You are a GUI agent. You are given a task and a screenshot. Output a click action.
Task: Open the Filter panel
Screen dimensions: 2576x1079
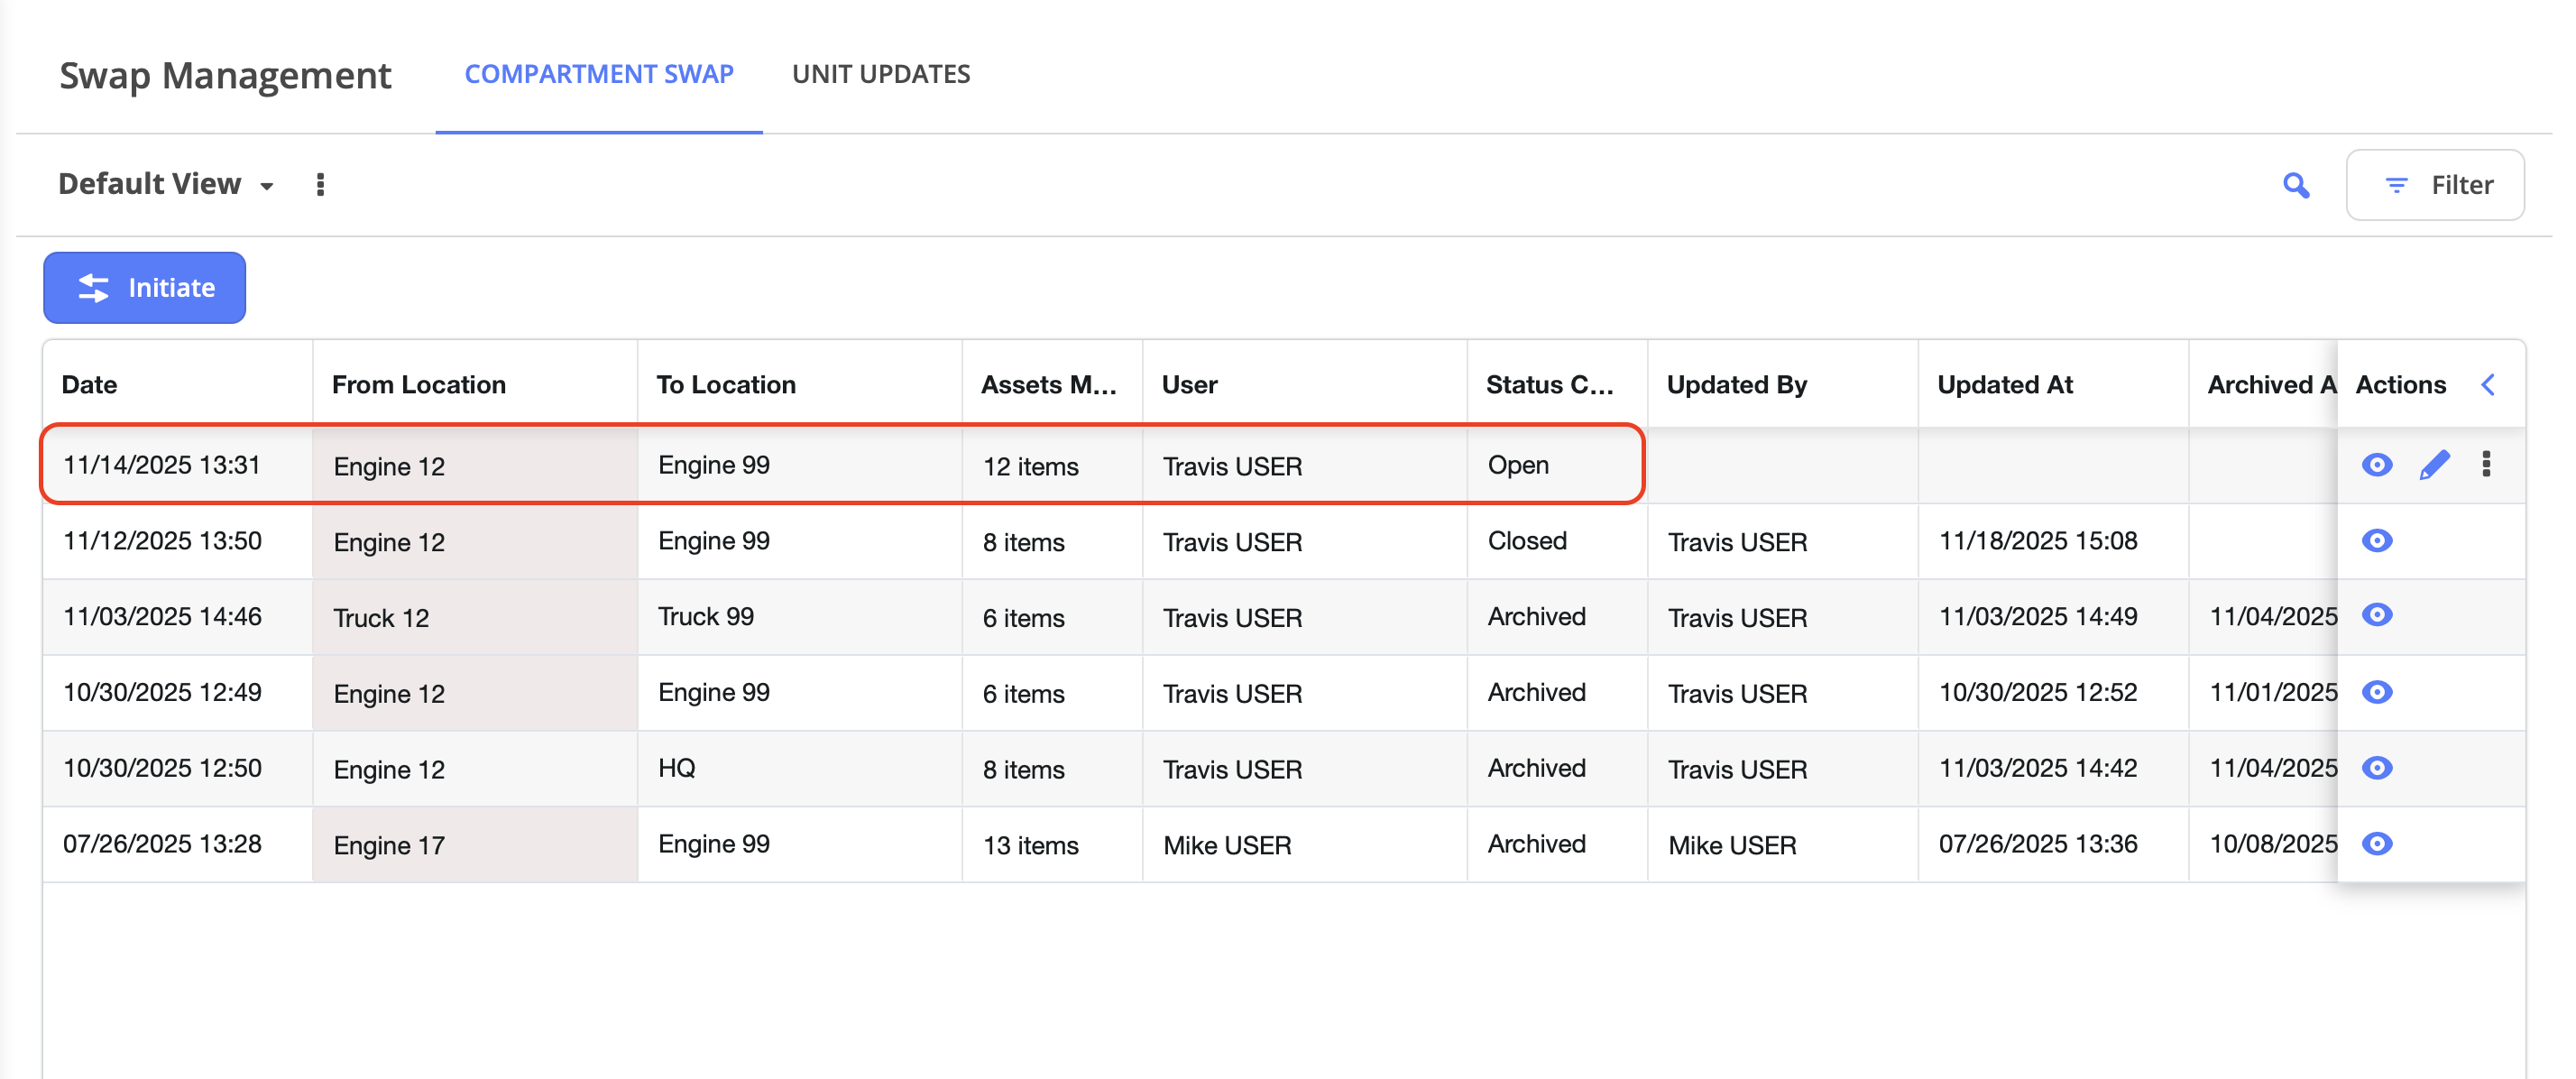[2434, 185]
